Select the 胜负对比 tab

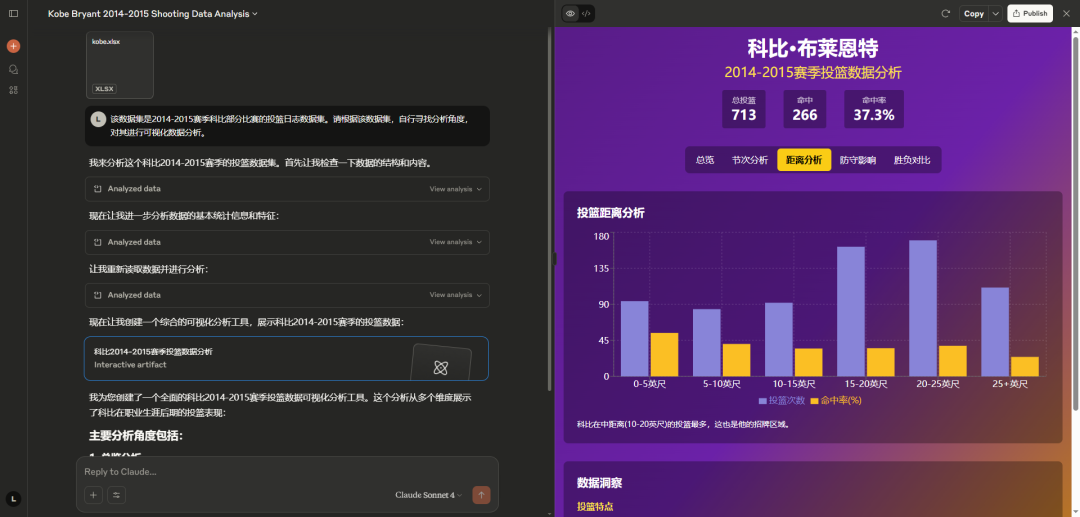(912, 160)
